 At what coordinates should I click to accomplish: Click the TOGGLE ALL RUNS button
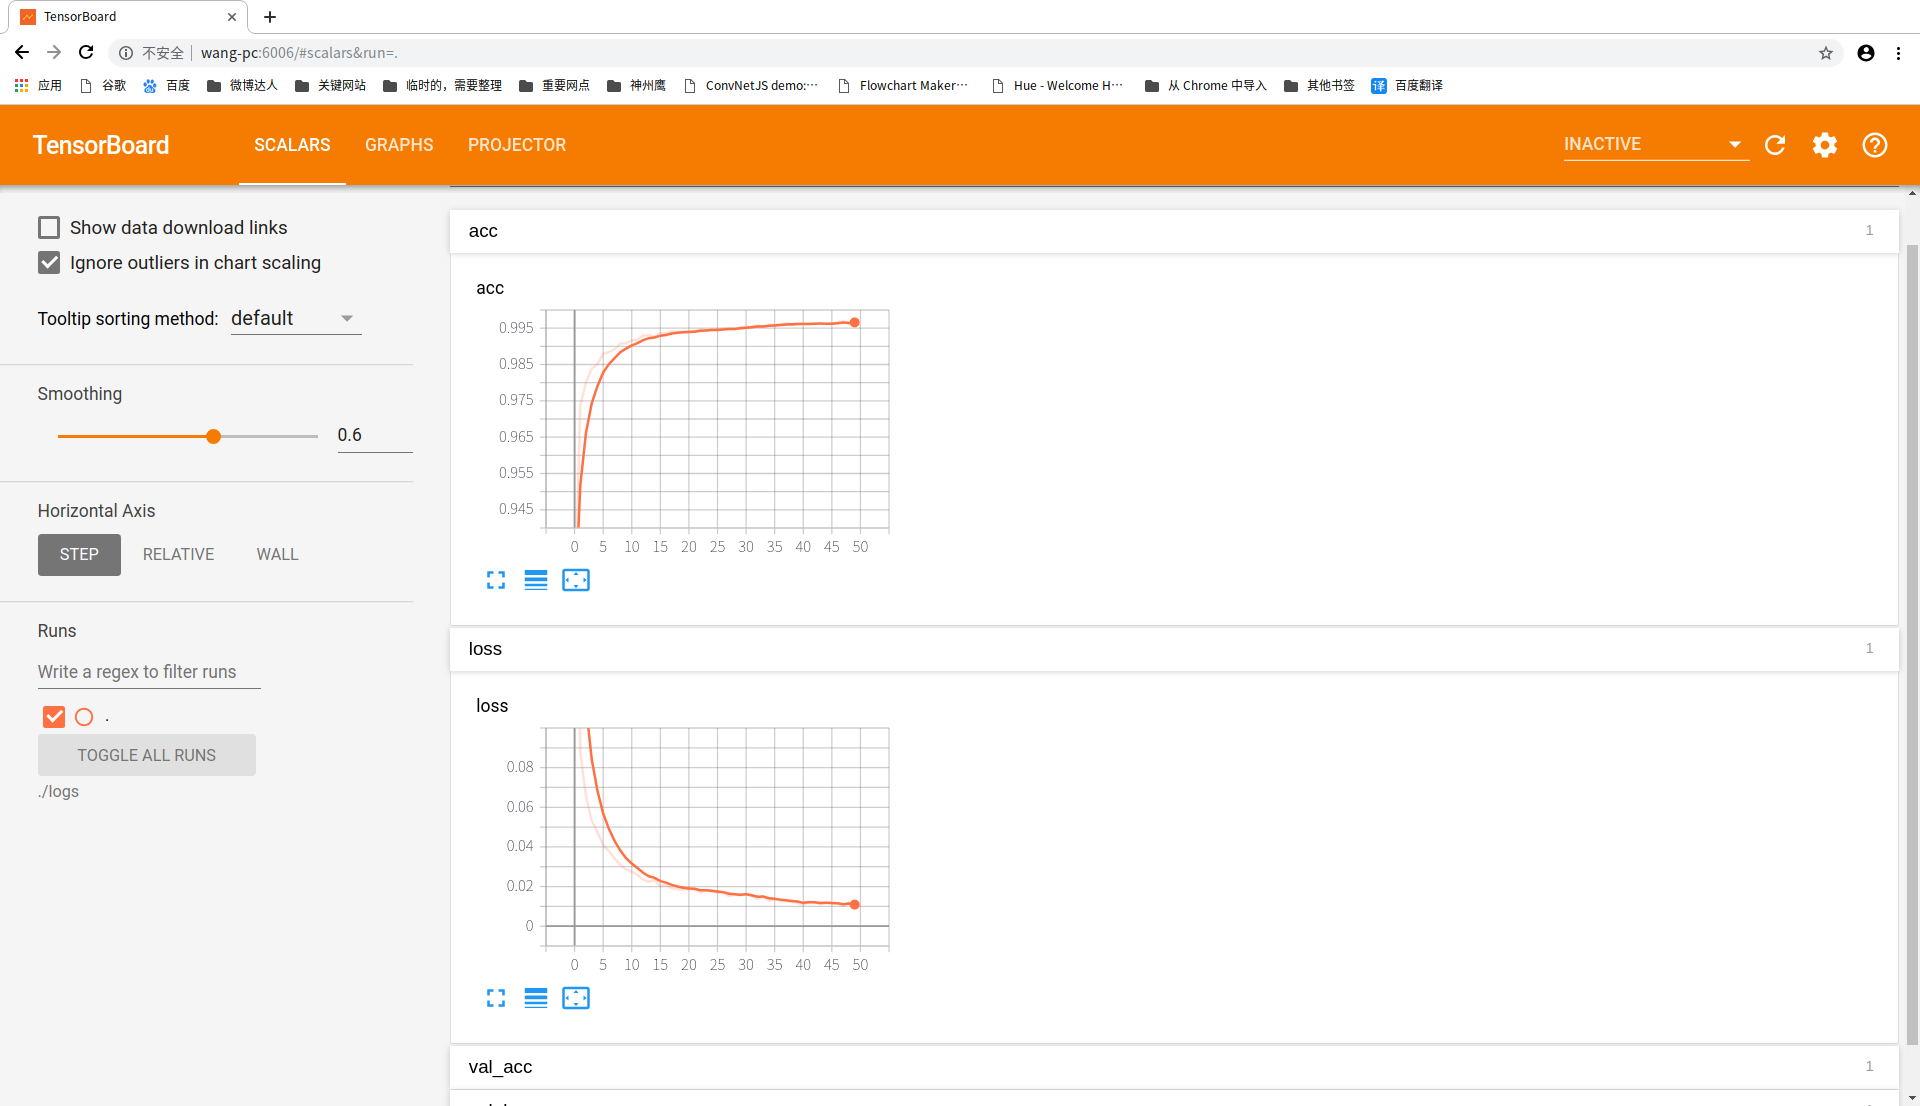pos(146,755)
